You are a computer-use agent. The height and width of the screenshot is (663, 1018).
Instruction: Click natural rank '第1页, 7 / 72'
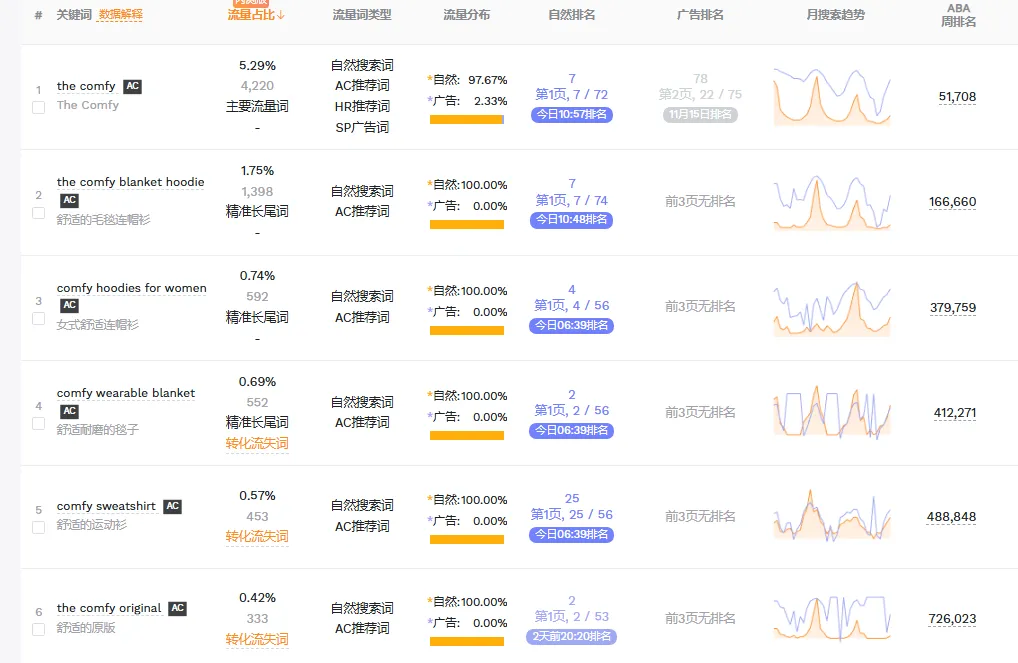[571, 95]
